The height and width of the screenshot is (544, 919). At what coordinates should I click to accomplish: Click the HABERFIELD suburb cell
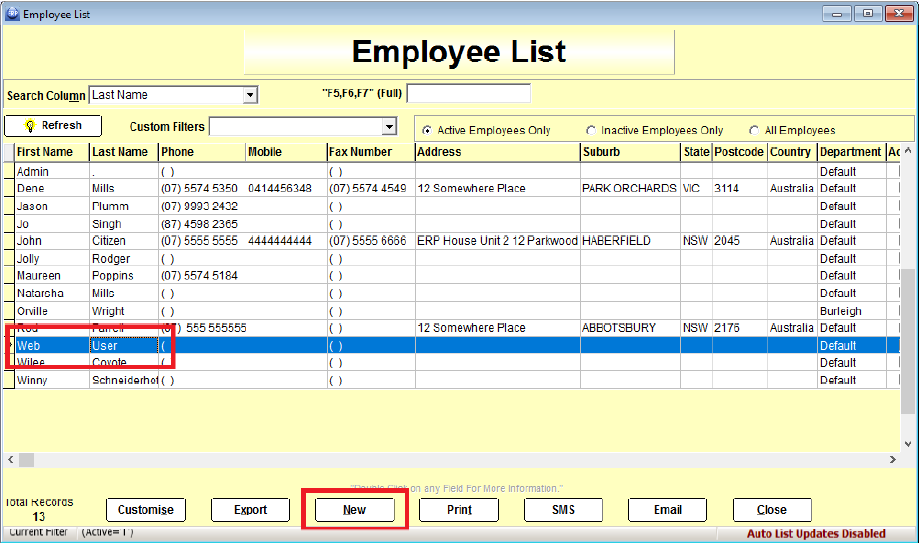[x=630, y=241]
